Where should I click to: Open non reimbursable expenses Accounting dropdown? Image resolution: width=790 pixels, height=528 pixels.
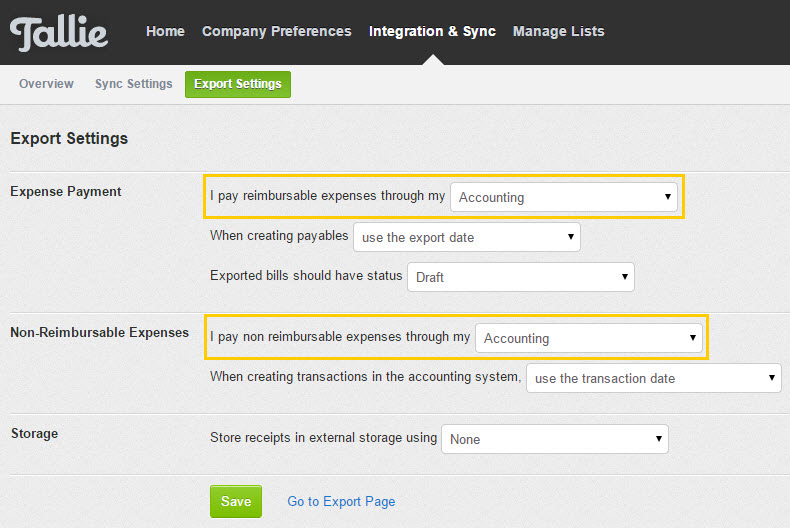pos(589,338)
